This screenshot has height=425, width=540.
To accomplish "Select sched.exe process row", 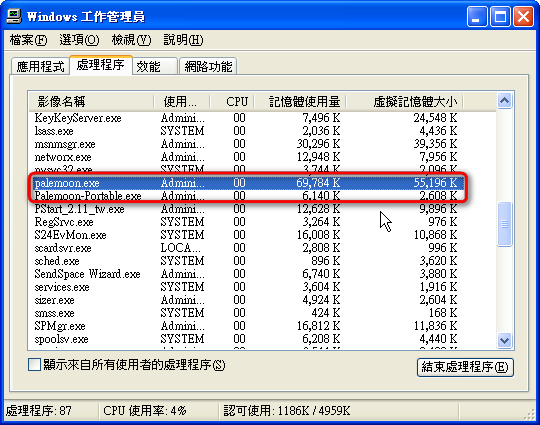I will (246, 261).
